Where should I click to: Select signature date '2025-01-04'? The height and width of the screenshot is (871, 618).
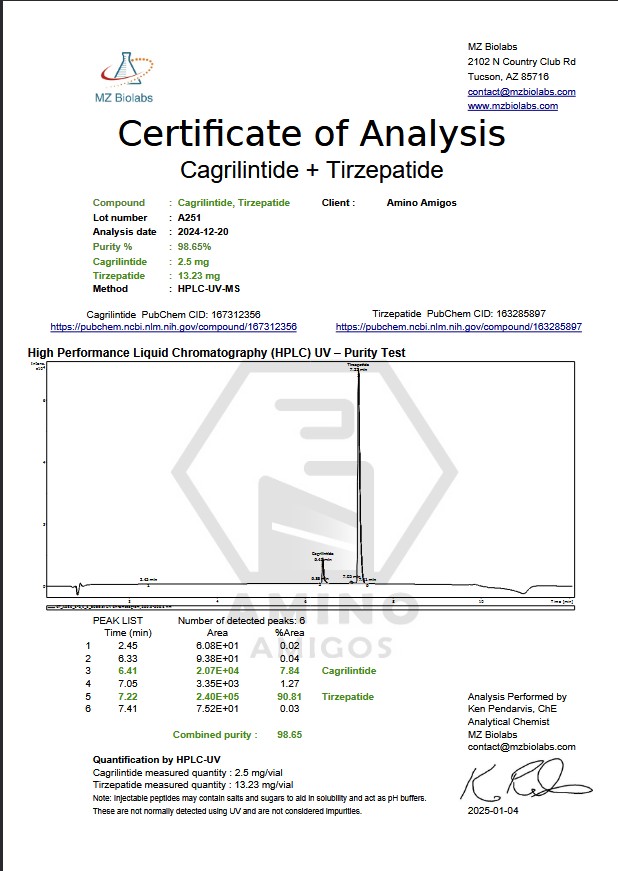[493, 810]
